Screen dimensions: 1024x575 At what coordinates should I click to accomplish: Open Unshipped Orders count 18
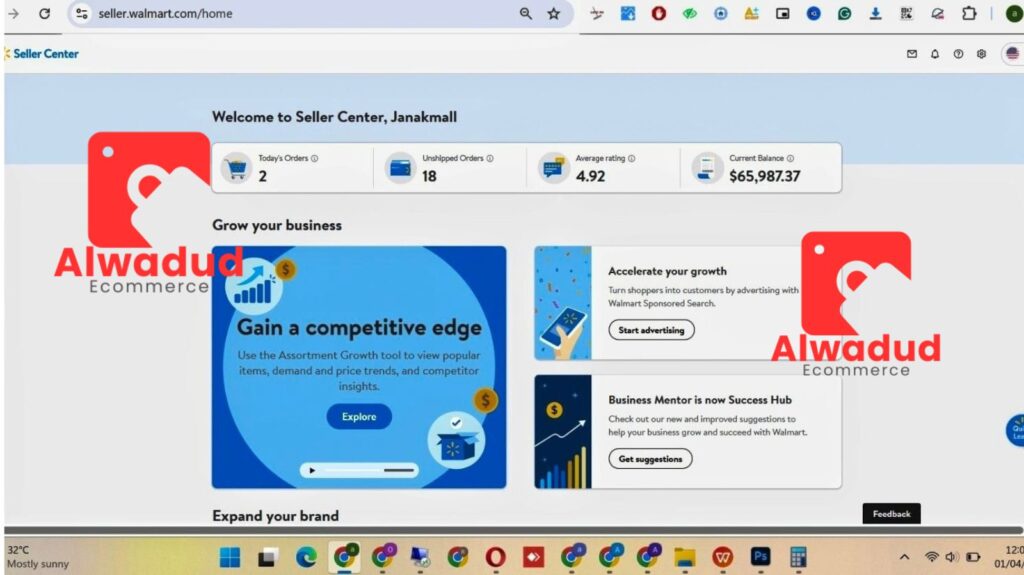tap(429, 176)
